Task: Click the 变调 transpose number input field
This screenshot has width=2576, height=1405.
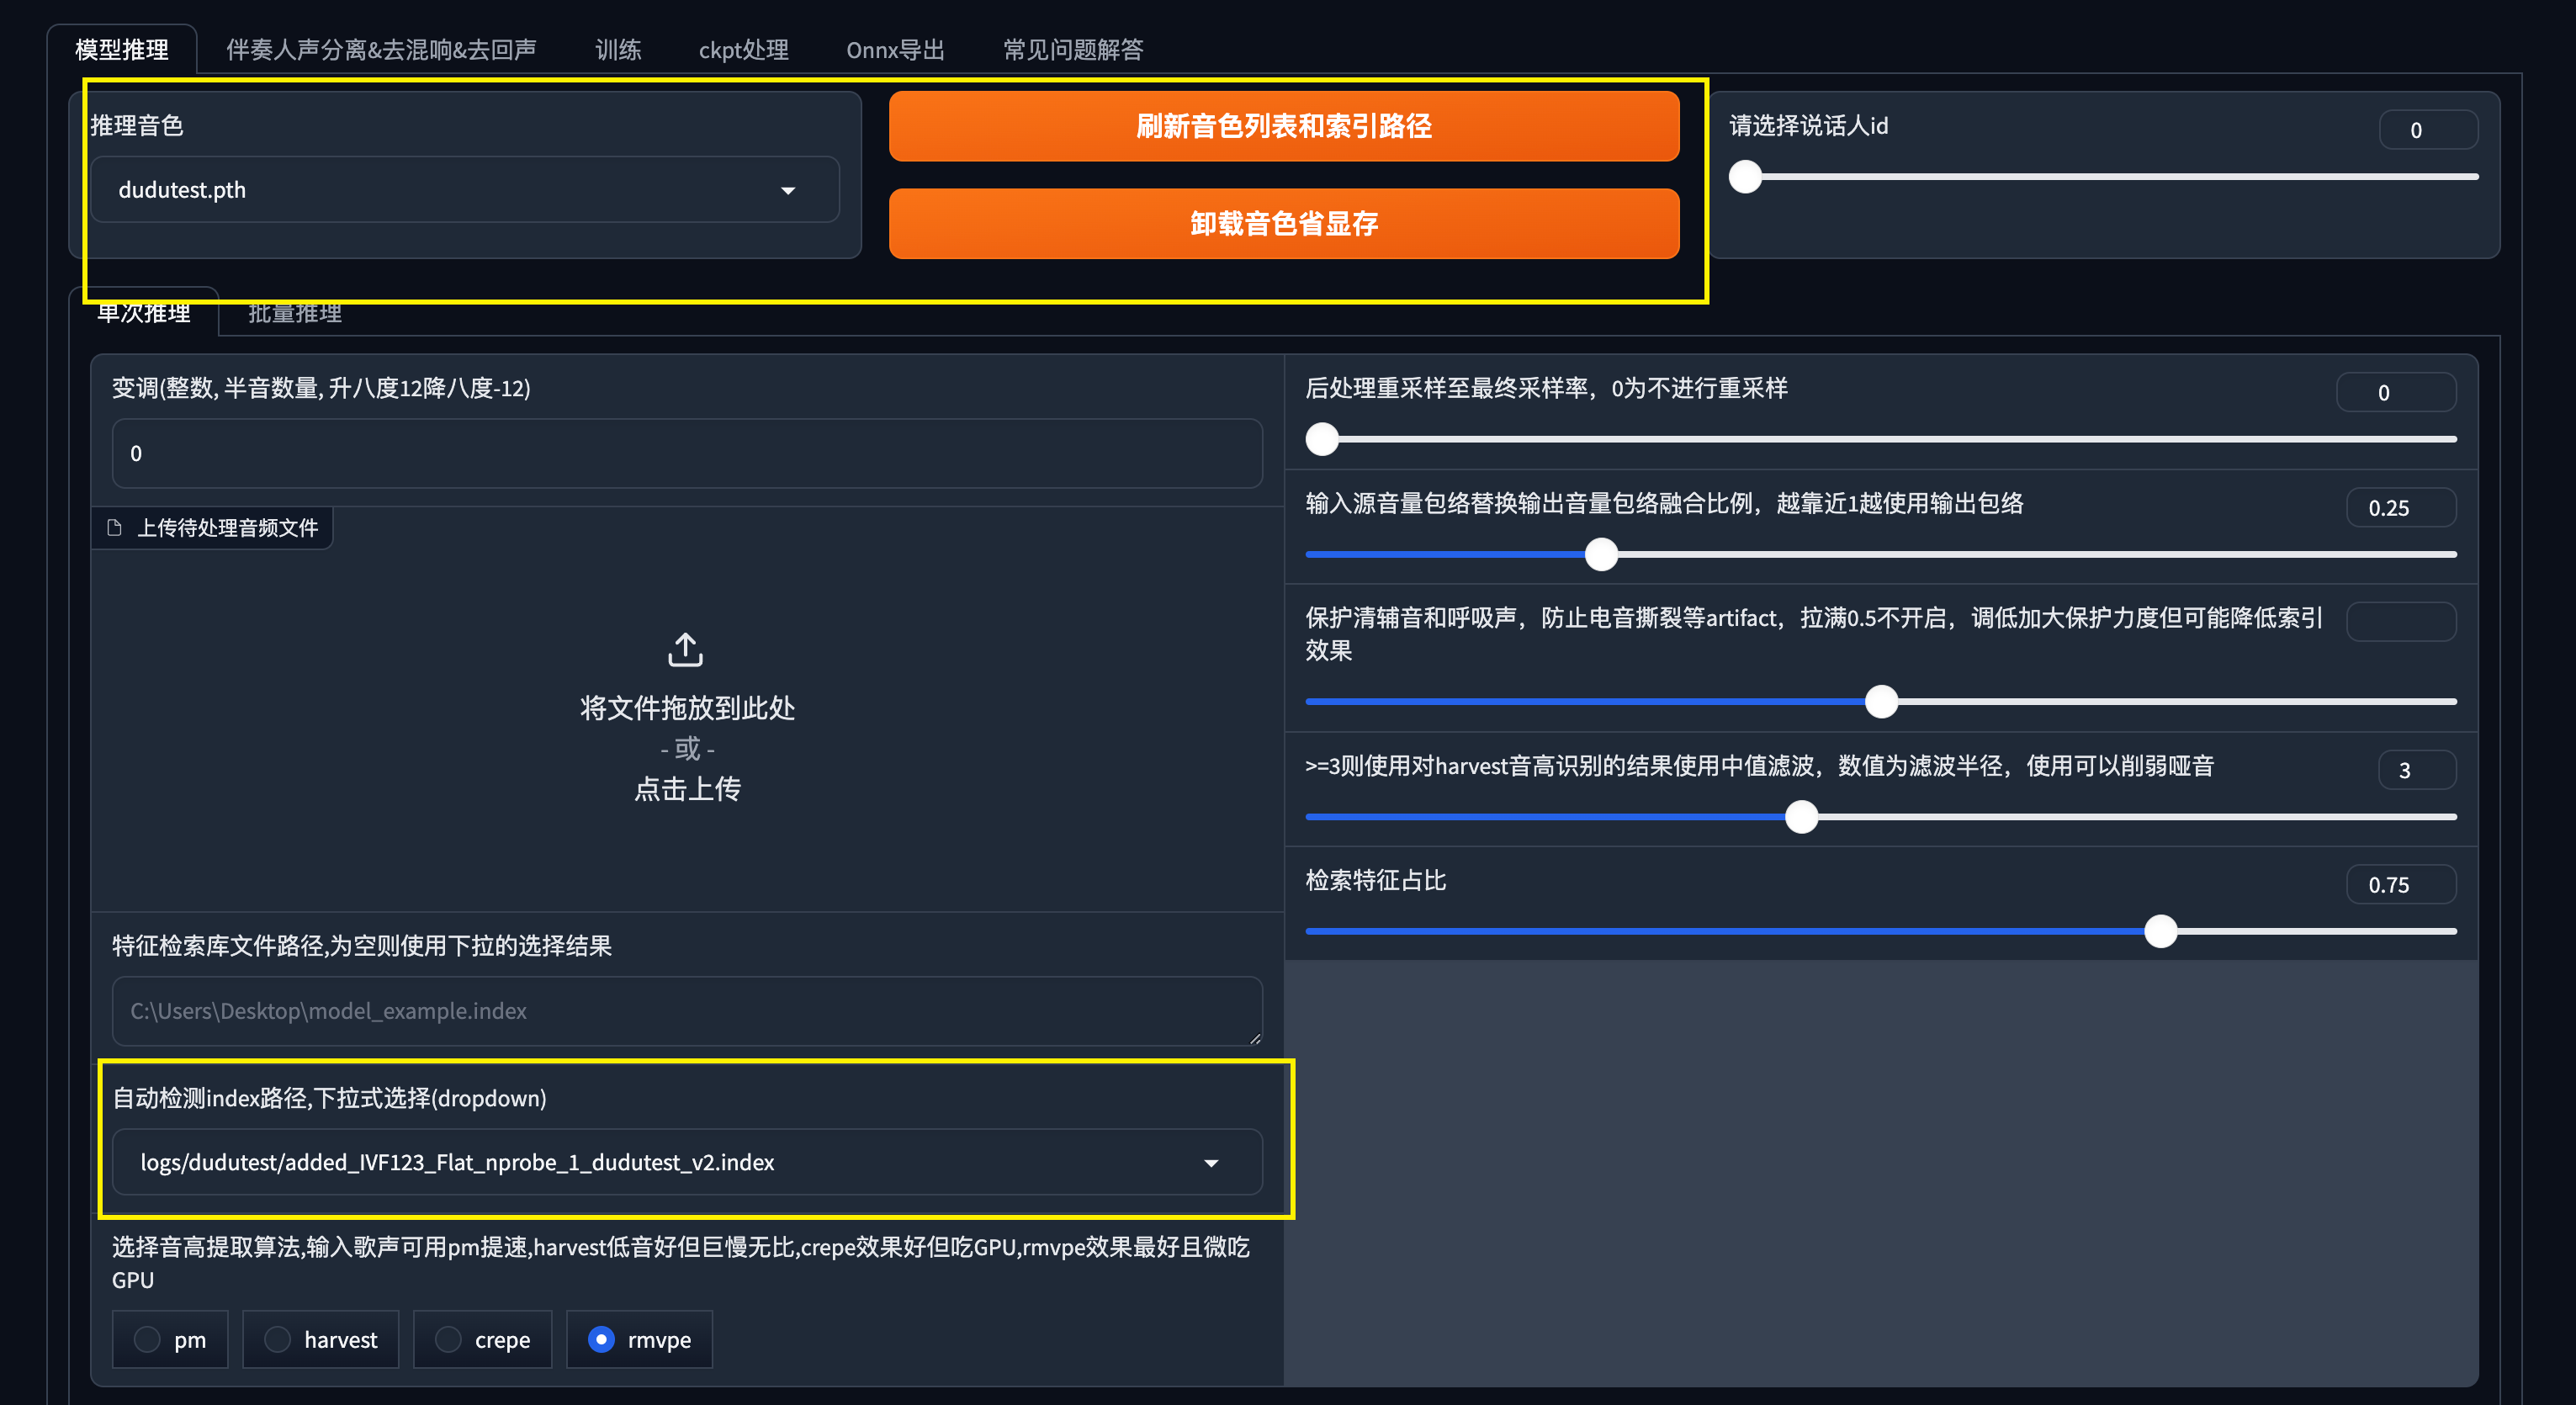Action: [686, 453]
